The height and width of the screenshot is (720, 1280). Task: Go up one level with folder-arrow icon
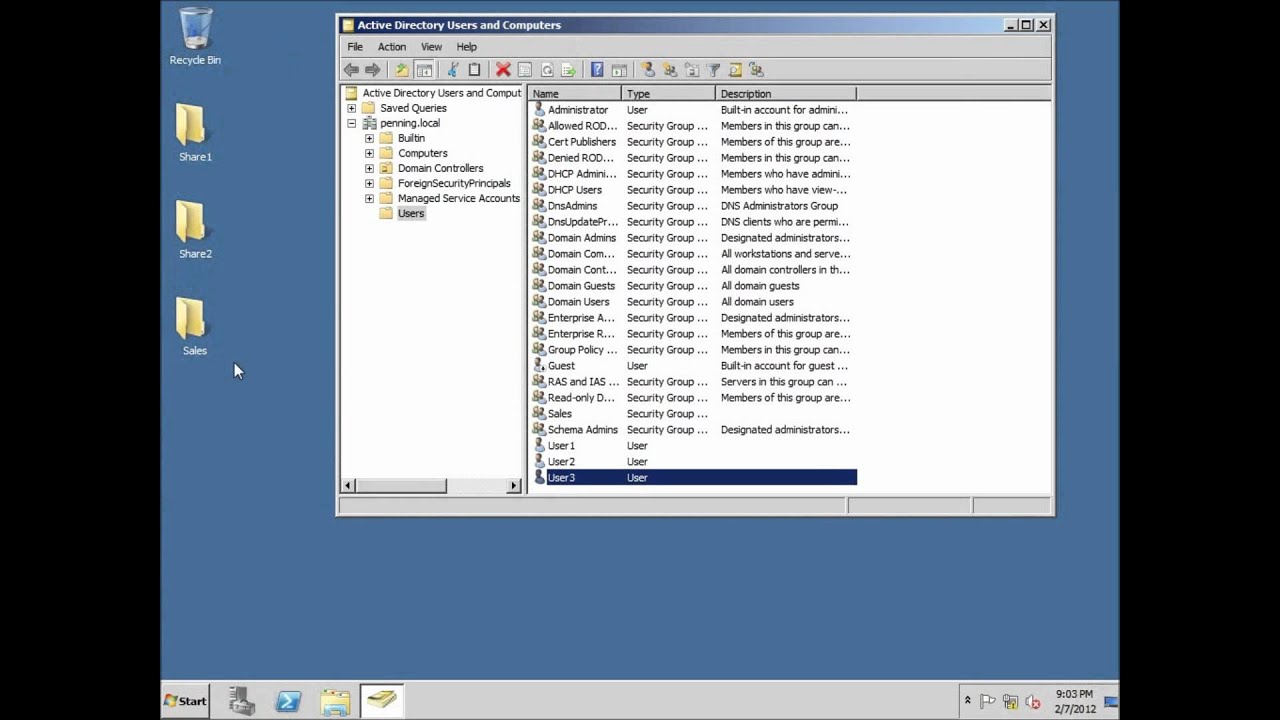click(402, 70)
